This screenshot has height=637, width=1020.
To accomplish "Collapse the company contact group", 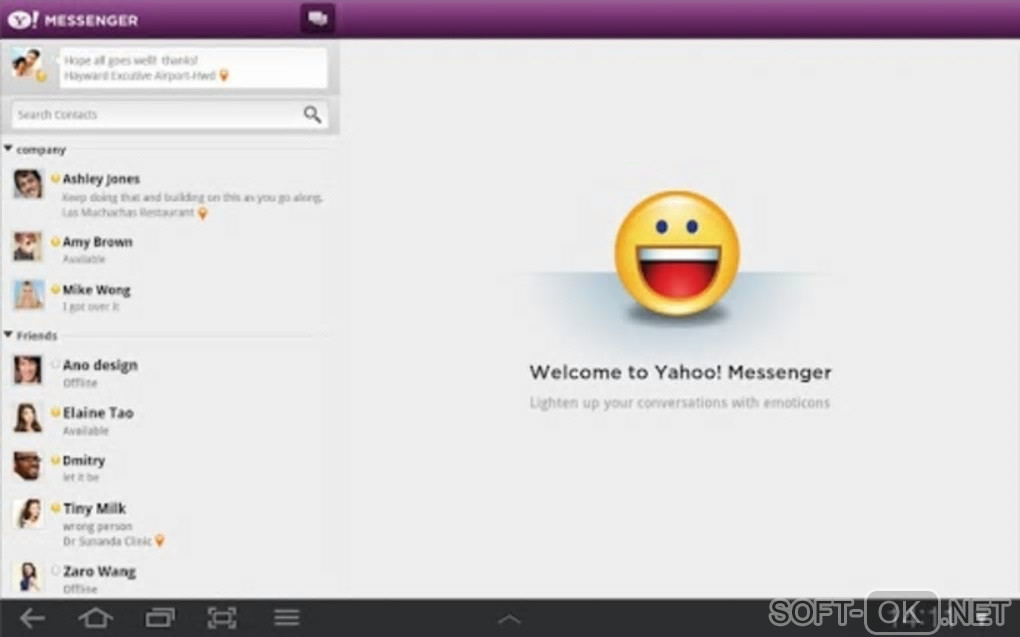I will pyautogui.click(x=8, y=149).
